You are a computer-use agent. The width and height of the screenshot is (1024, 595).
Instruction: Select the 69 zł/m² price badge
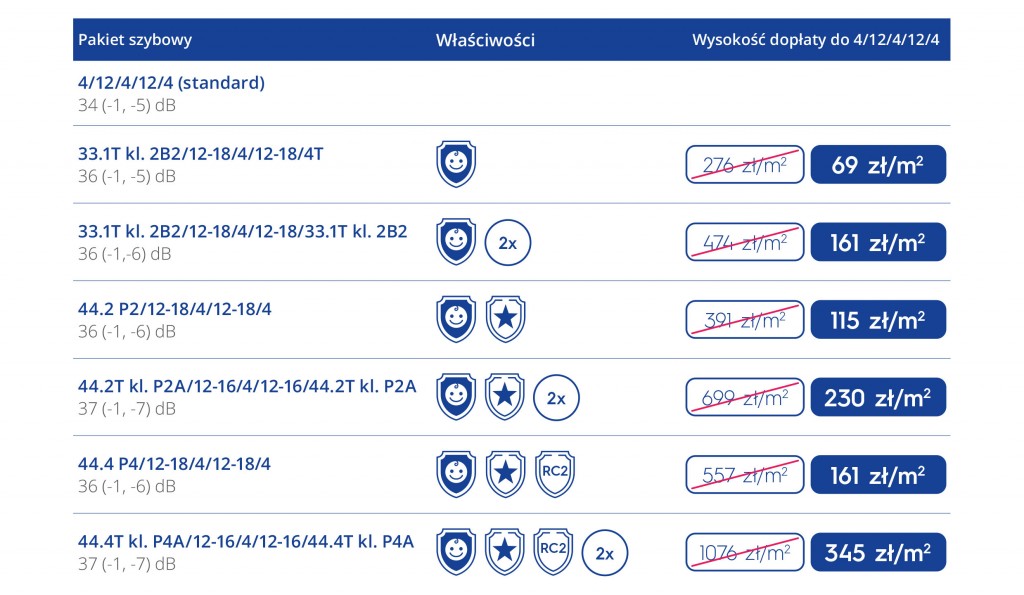coord(878,165)
